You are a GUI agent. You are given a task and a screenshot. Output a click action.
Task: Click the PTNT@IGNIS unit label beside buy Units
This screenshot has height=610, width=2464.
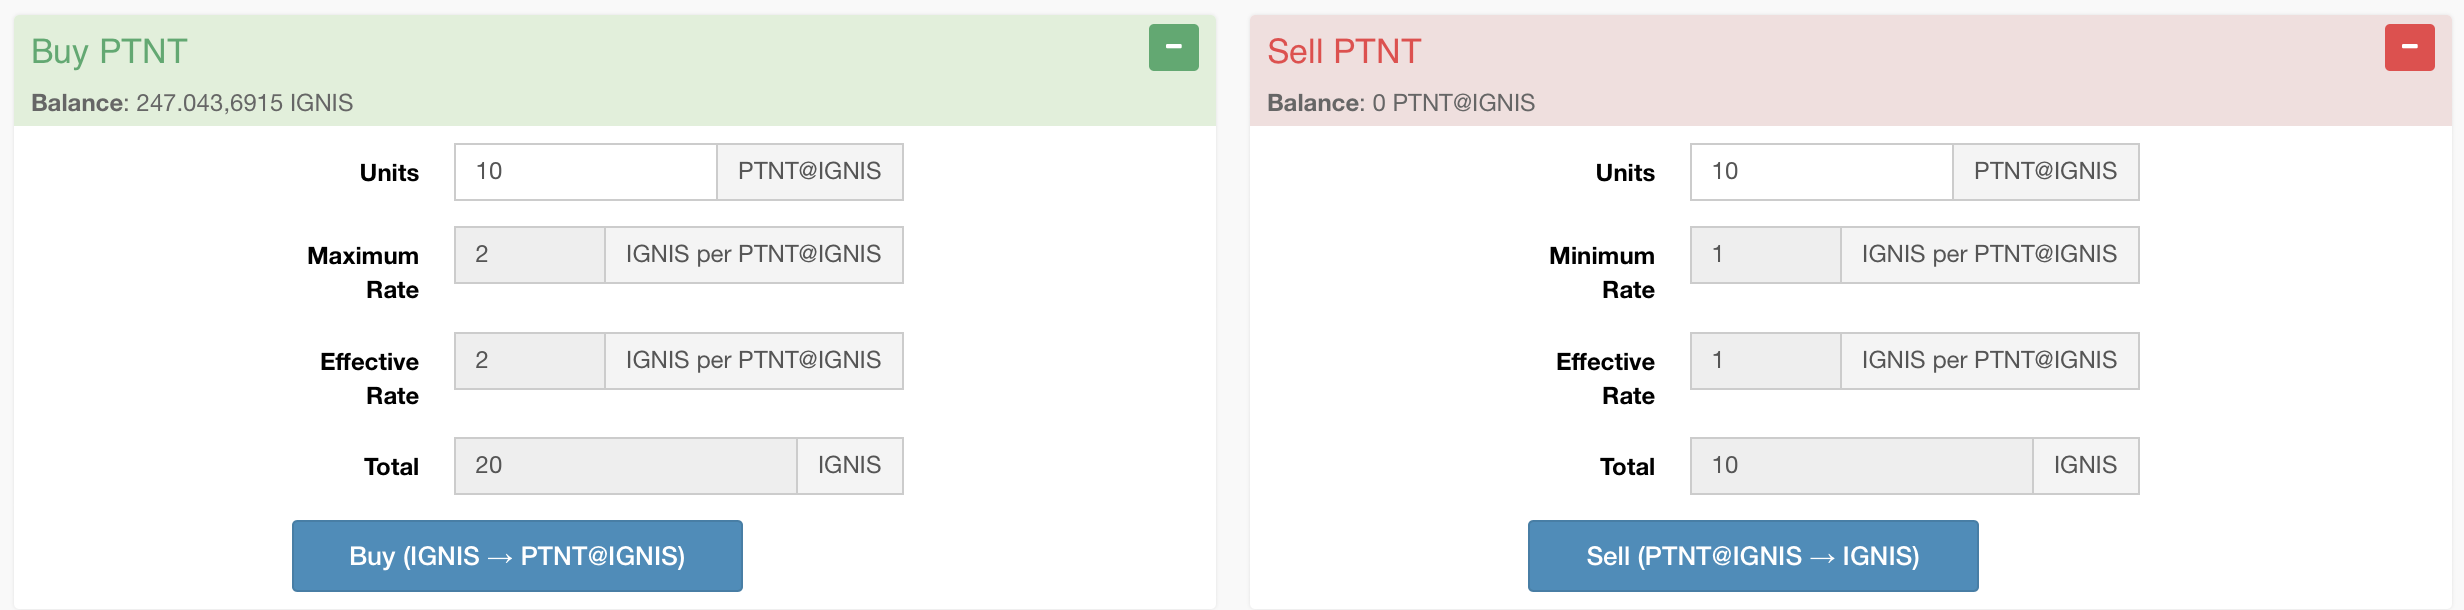point(809,172)
